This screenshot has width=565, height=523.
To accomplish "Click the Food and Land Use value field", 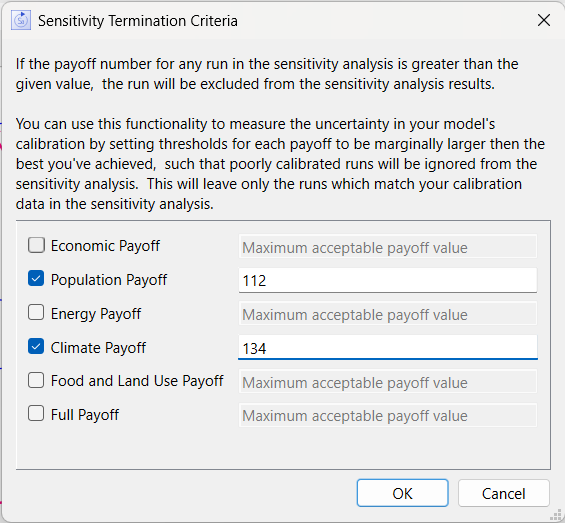I will (388, 381).
